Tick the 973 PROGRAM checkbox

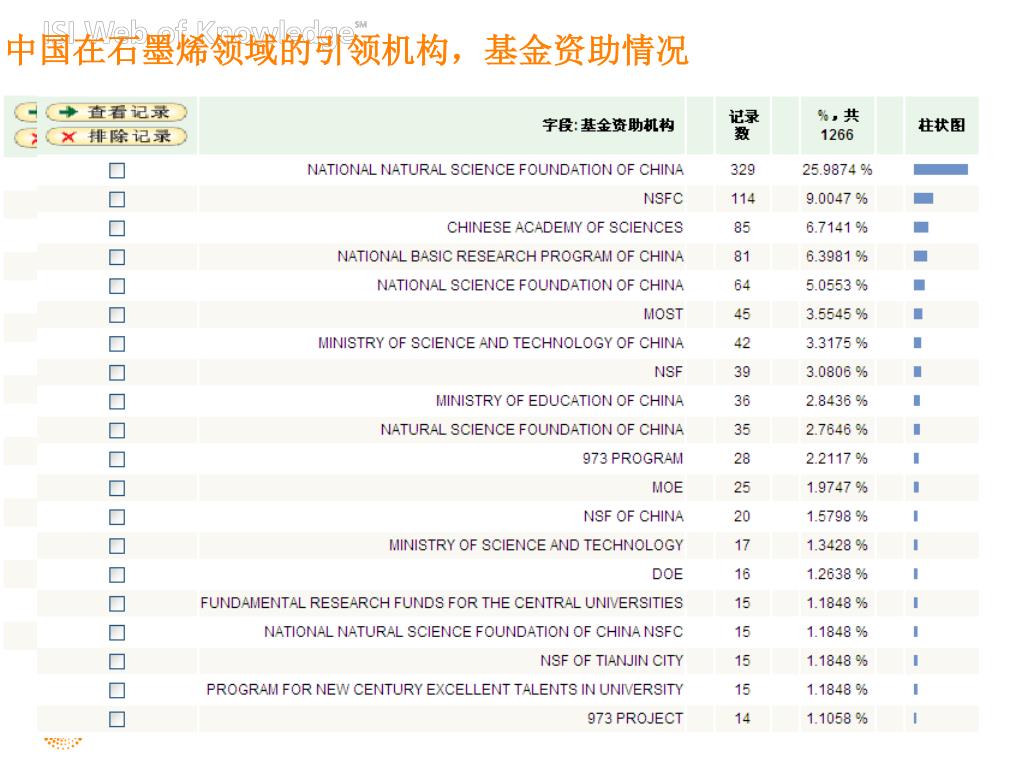(x=117, y=459)
